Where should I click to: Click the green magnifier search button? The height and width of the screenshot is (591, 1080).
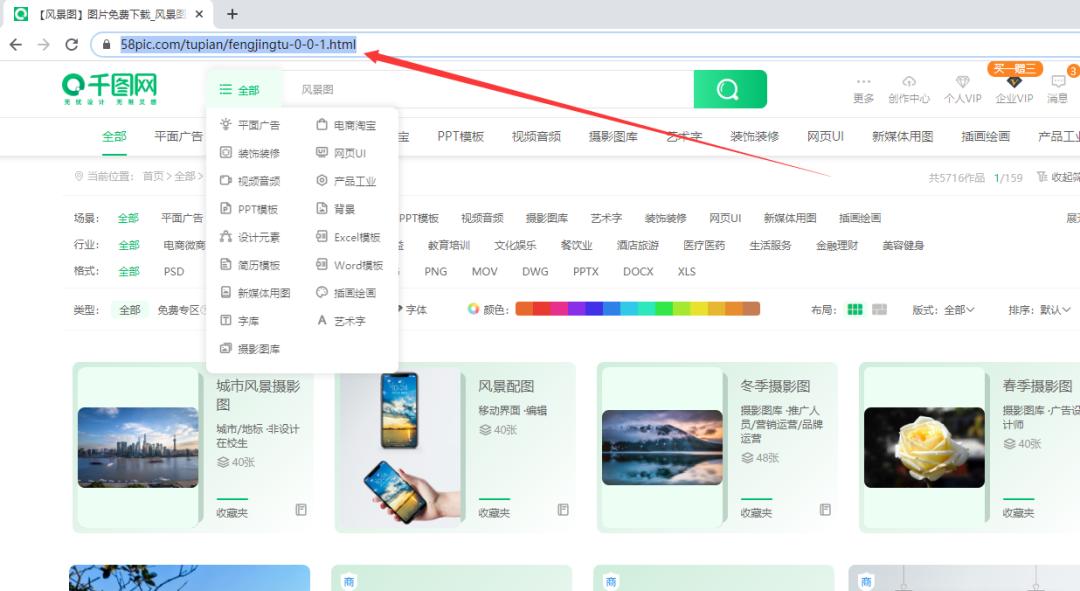(x=729, y=89)
